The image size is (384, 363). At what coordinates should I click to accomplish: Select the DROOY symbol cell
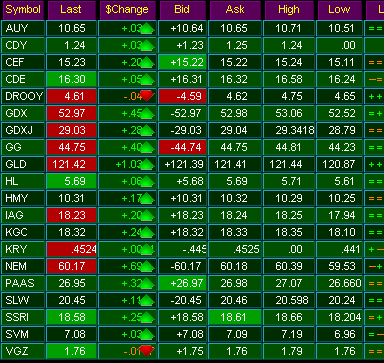pyautogui.click(x=23, y=96)
